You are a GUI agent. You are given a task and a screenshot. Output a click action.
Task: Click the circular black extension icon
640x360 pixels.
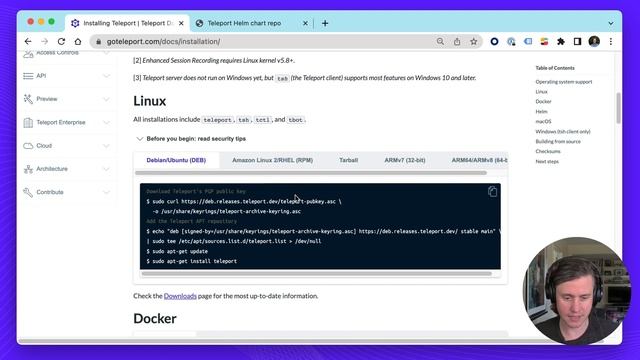click(x=494, y=41)
